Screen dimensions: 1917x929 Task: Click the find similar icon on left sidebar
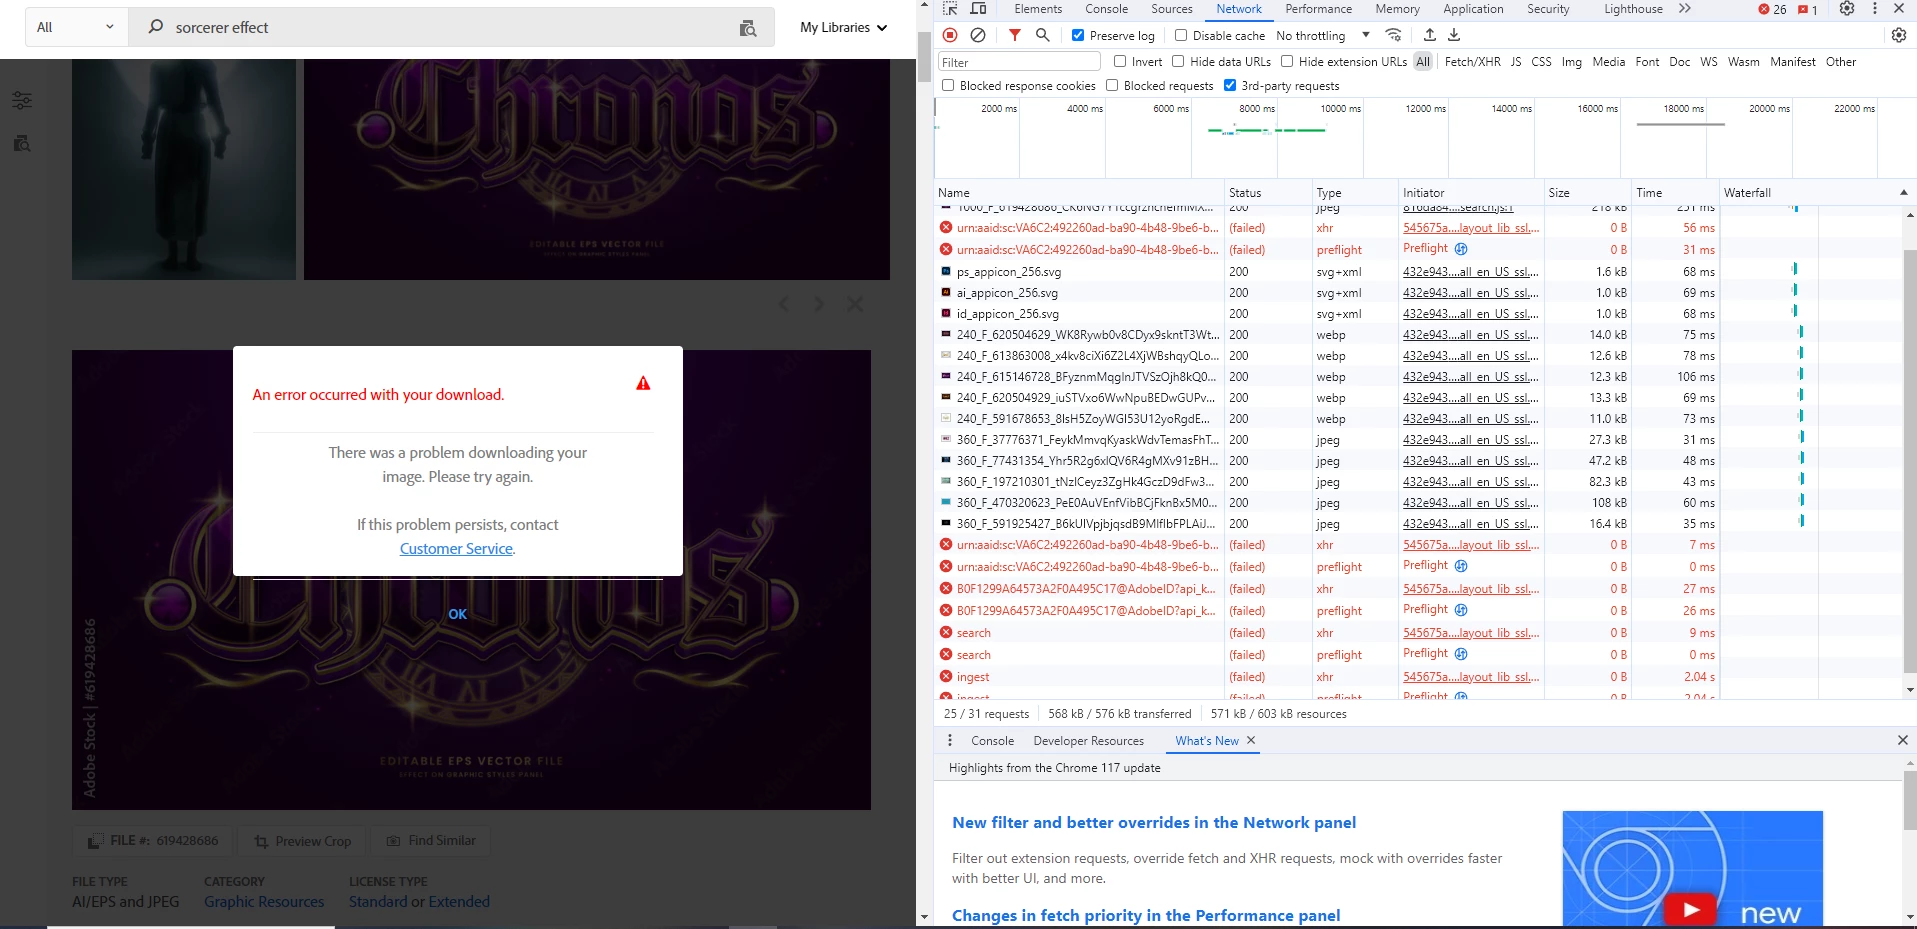(22, 143)
